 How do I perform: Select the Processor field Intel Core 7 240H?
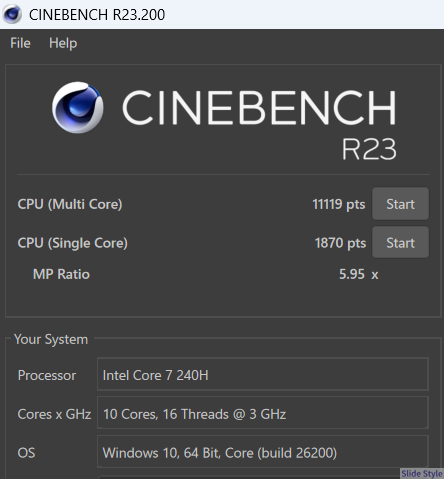[x=263, y=375]
